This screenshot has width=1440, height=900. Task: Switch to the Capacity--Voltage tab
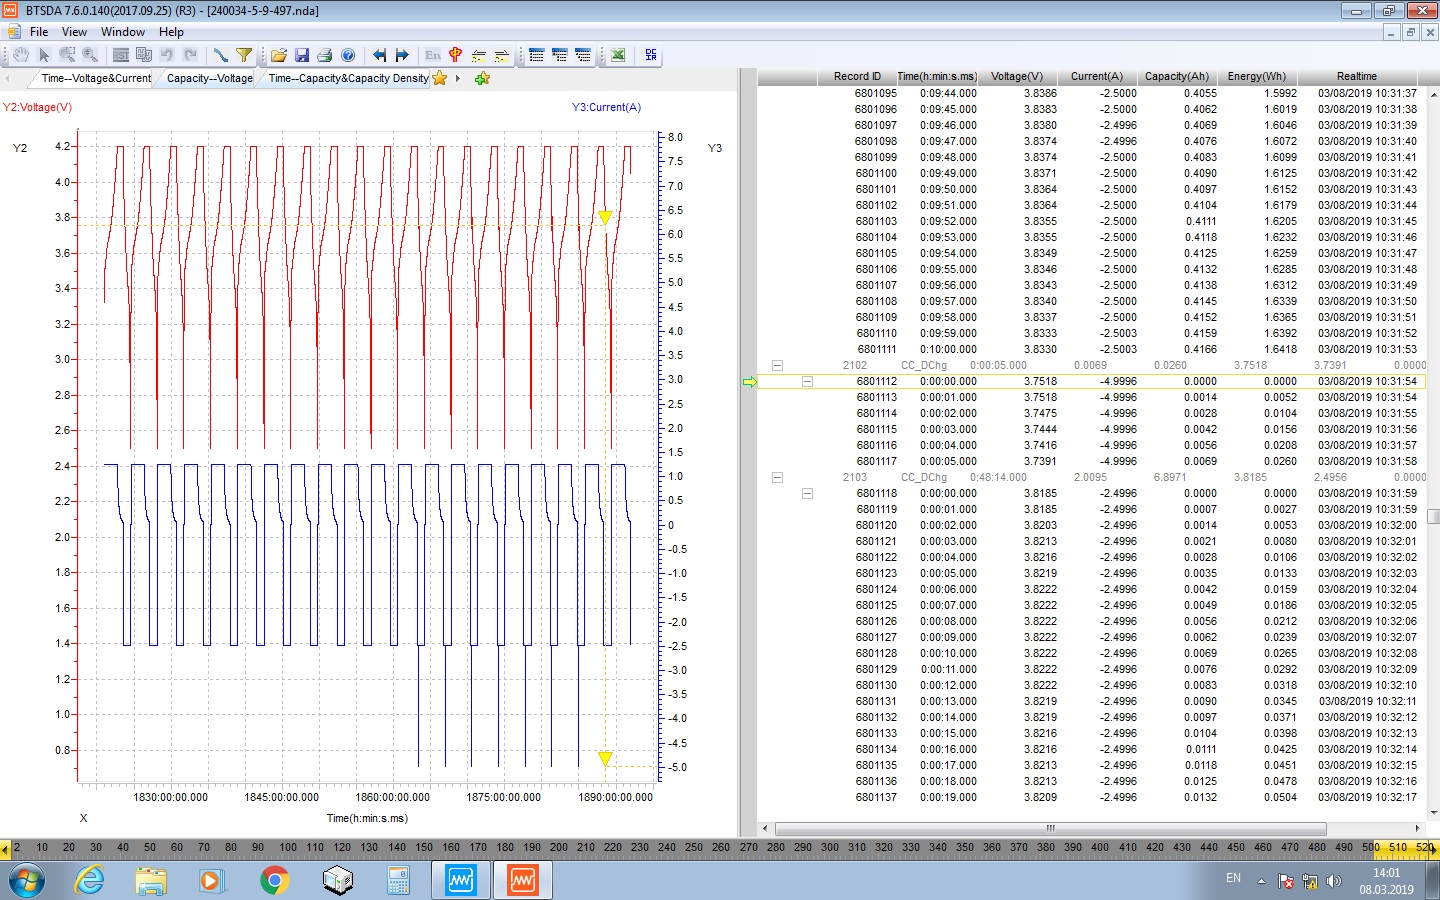pyautogui.click(x=209, y=78)
